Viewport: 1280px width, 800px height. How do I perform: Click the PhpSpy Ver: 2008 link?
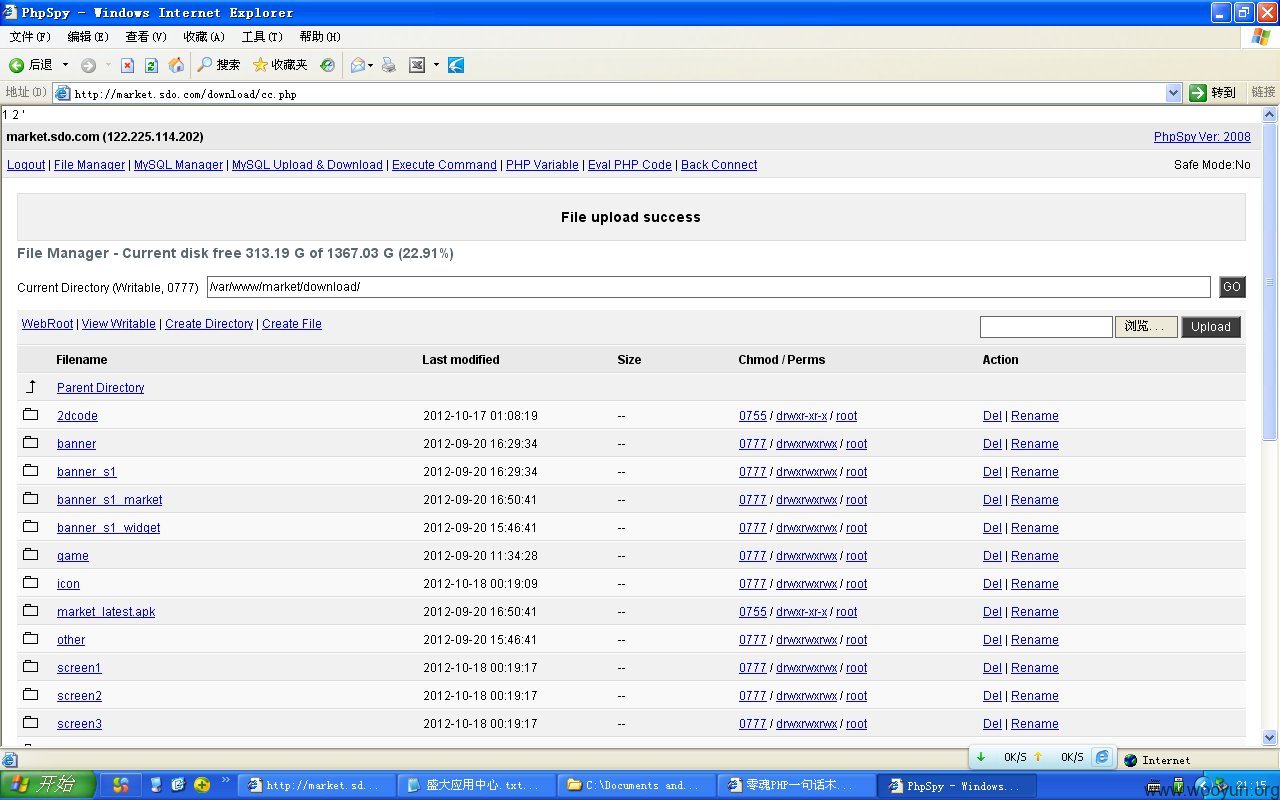click(x=1202, y=137)
